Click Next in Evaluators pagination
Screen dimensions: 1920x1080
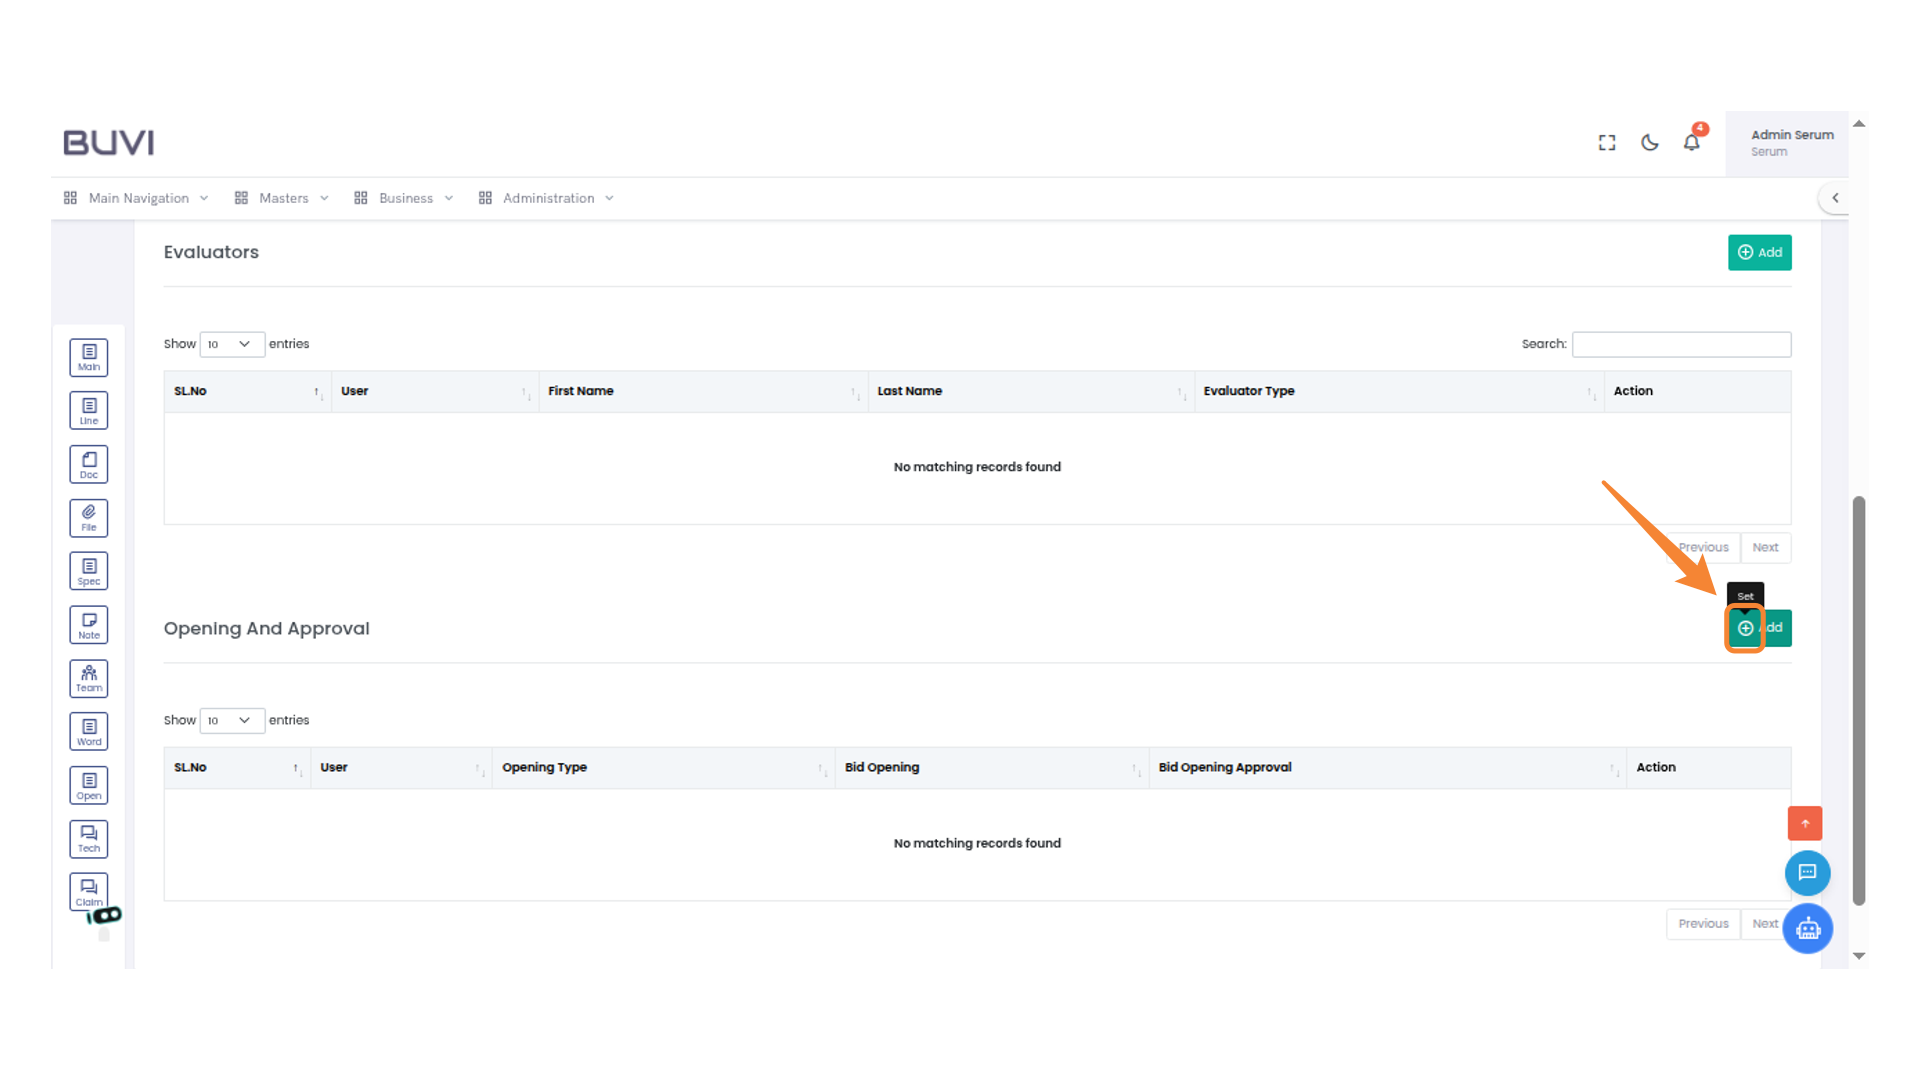point(1765,547)
